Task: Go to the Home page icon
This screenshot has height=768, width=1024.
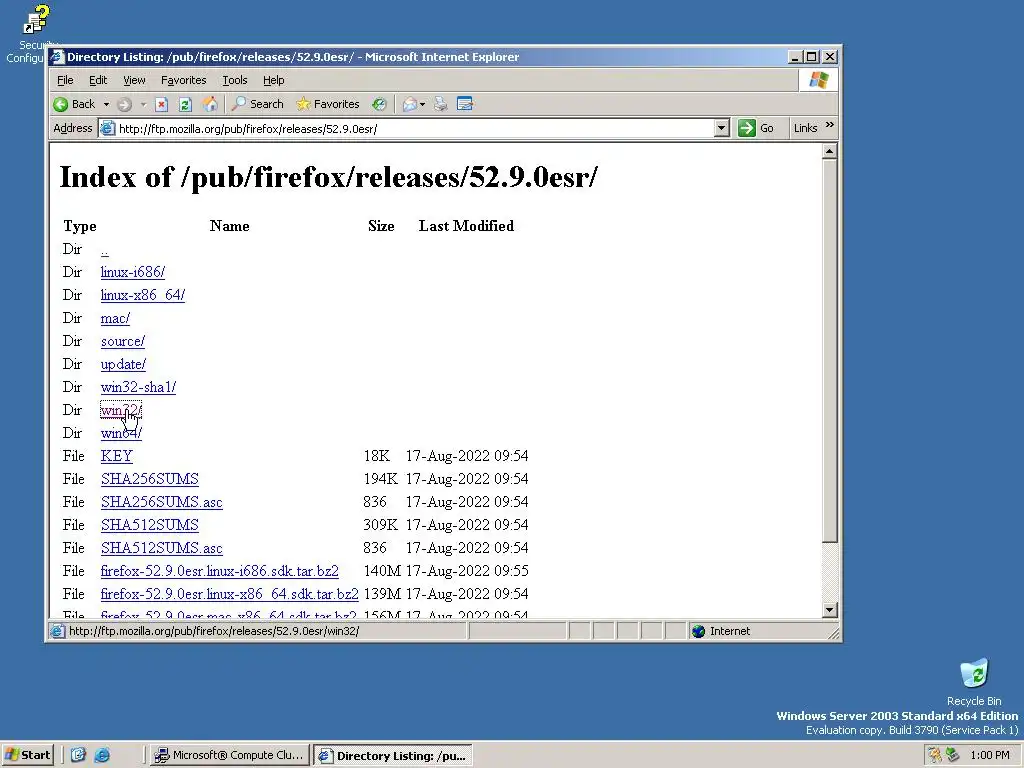Action: (x=210, y=104)
